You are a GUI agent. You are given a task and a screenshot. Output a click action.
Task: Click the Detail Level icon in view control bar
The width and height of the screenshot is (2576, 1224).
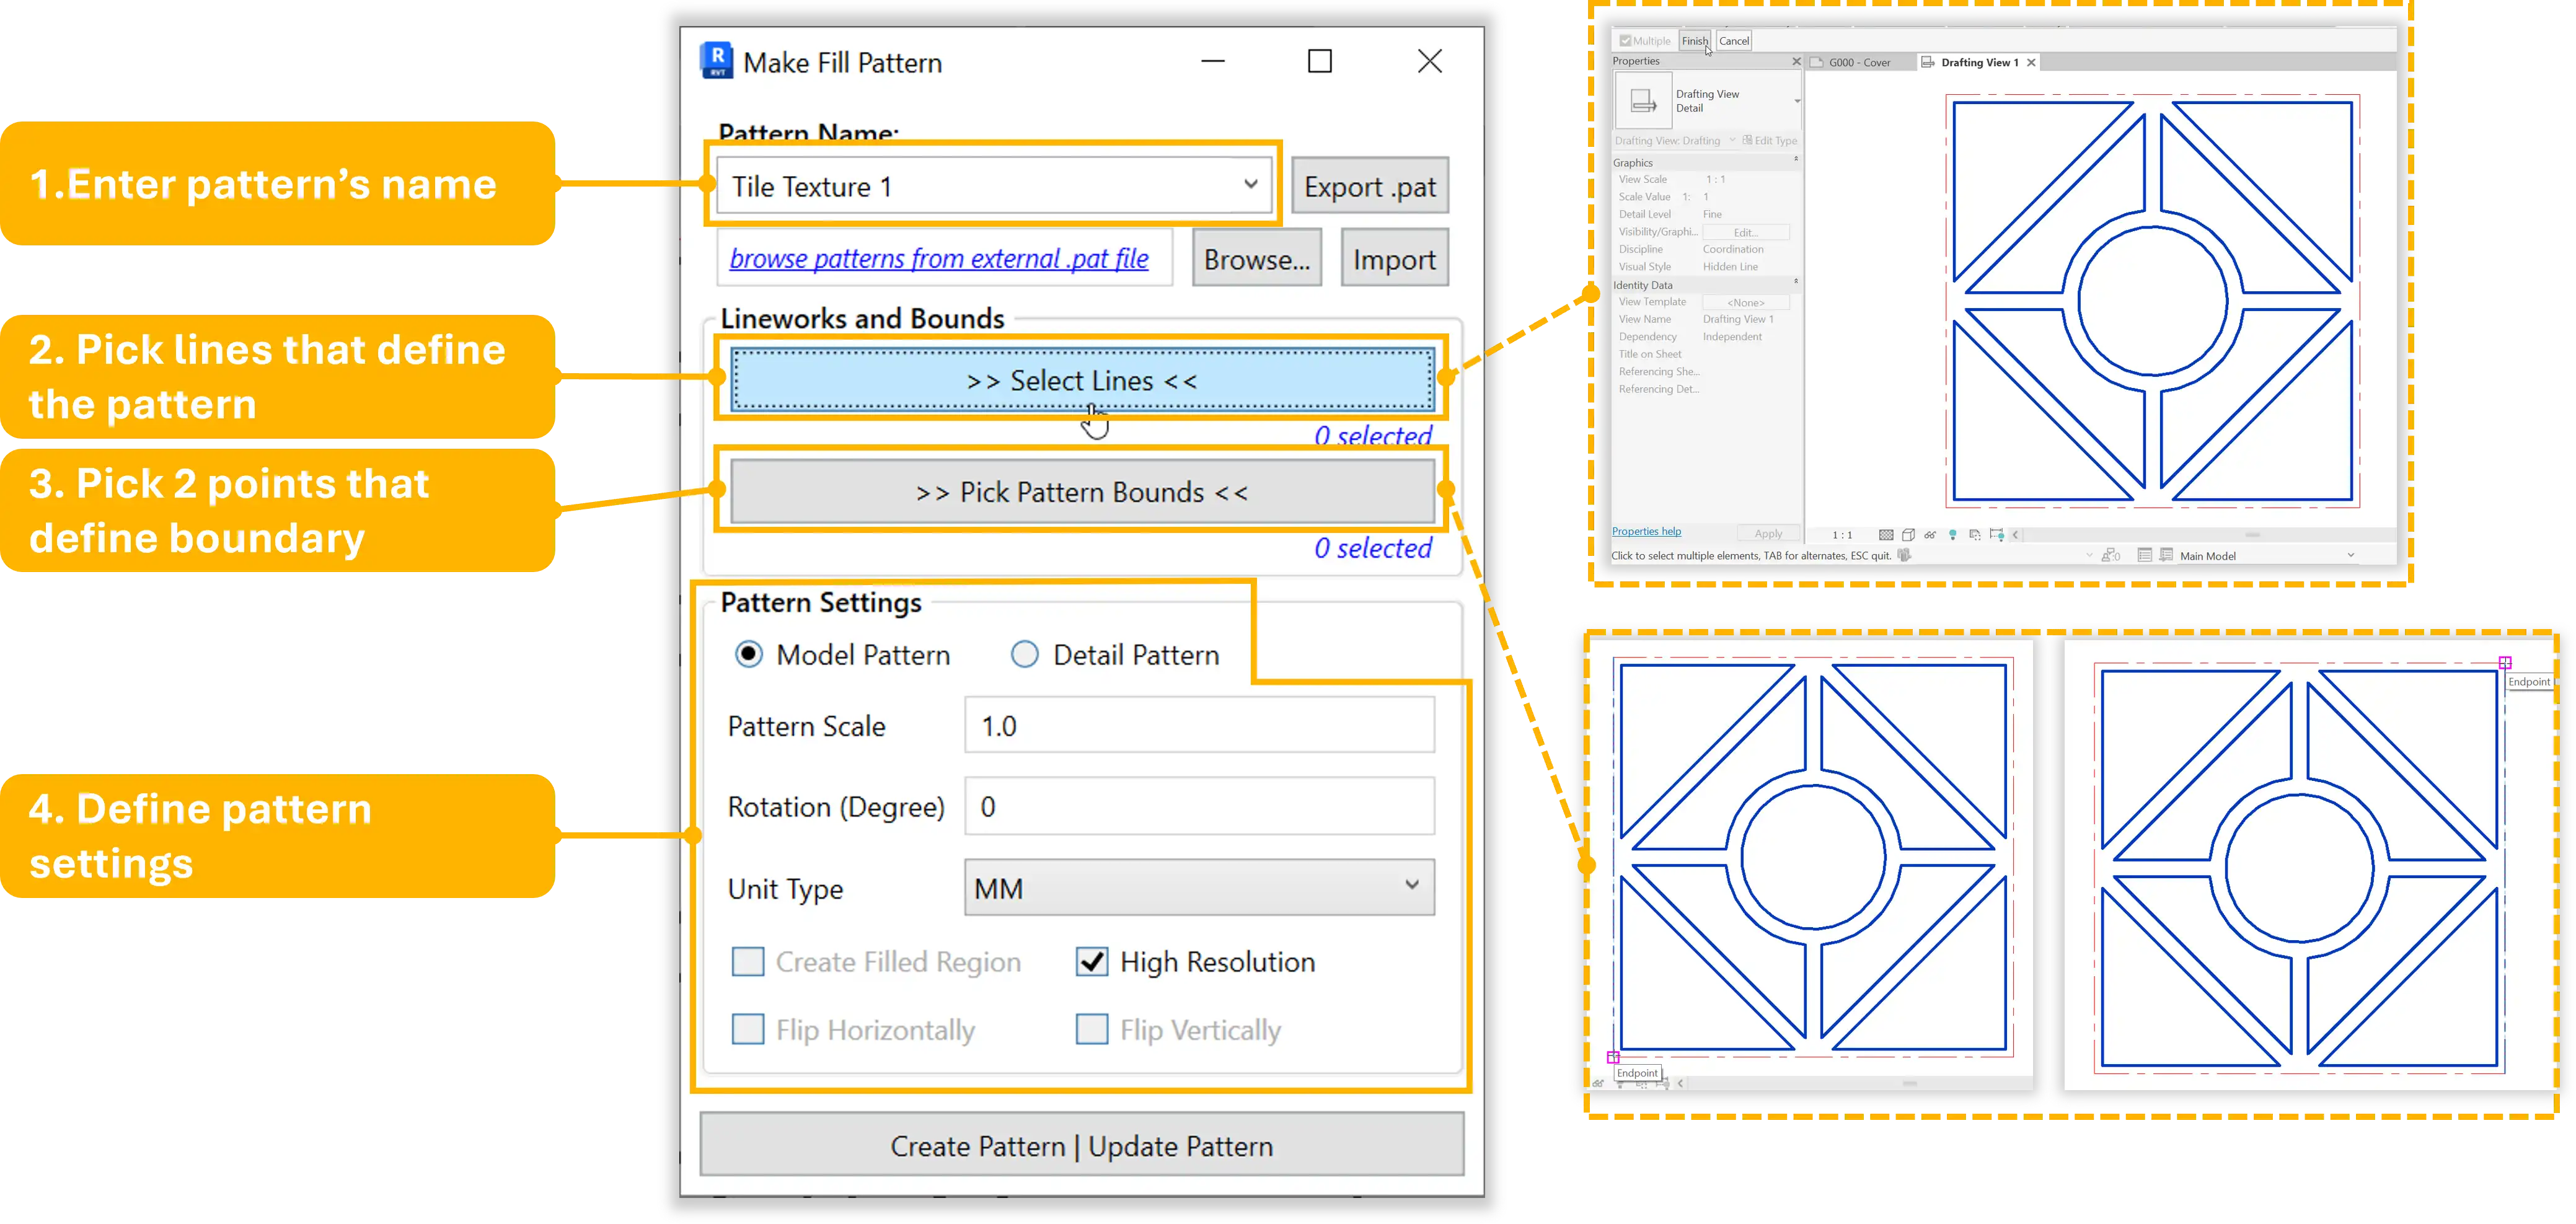(x=1886, y=535)
